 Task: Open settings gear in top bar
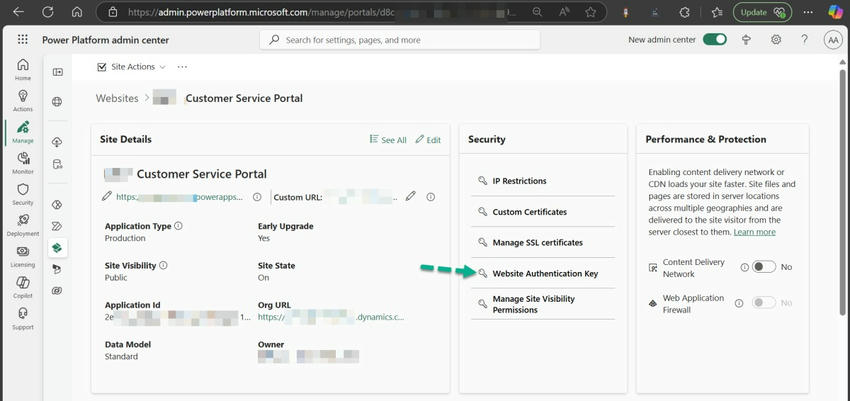coord(776,40)
